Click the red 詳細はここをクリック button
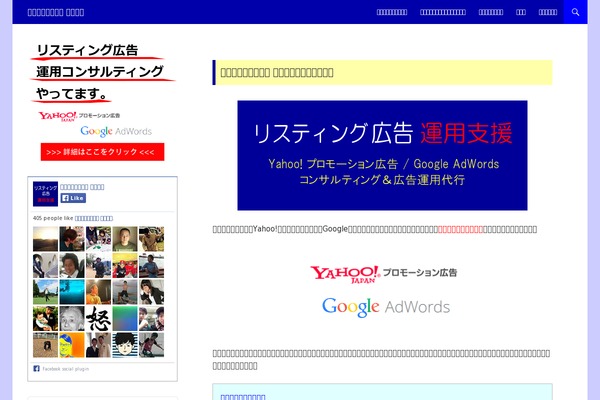This screenshot has width=600, height=400. pos(103,152)
